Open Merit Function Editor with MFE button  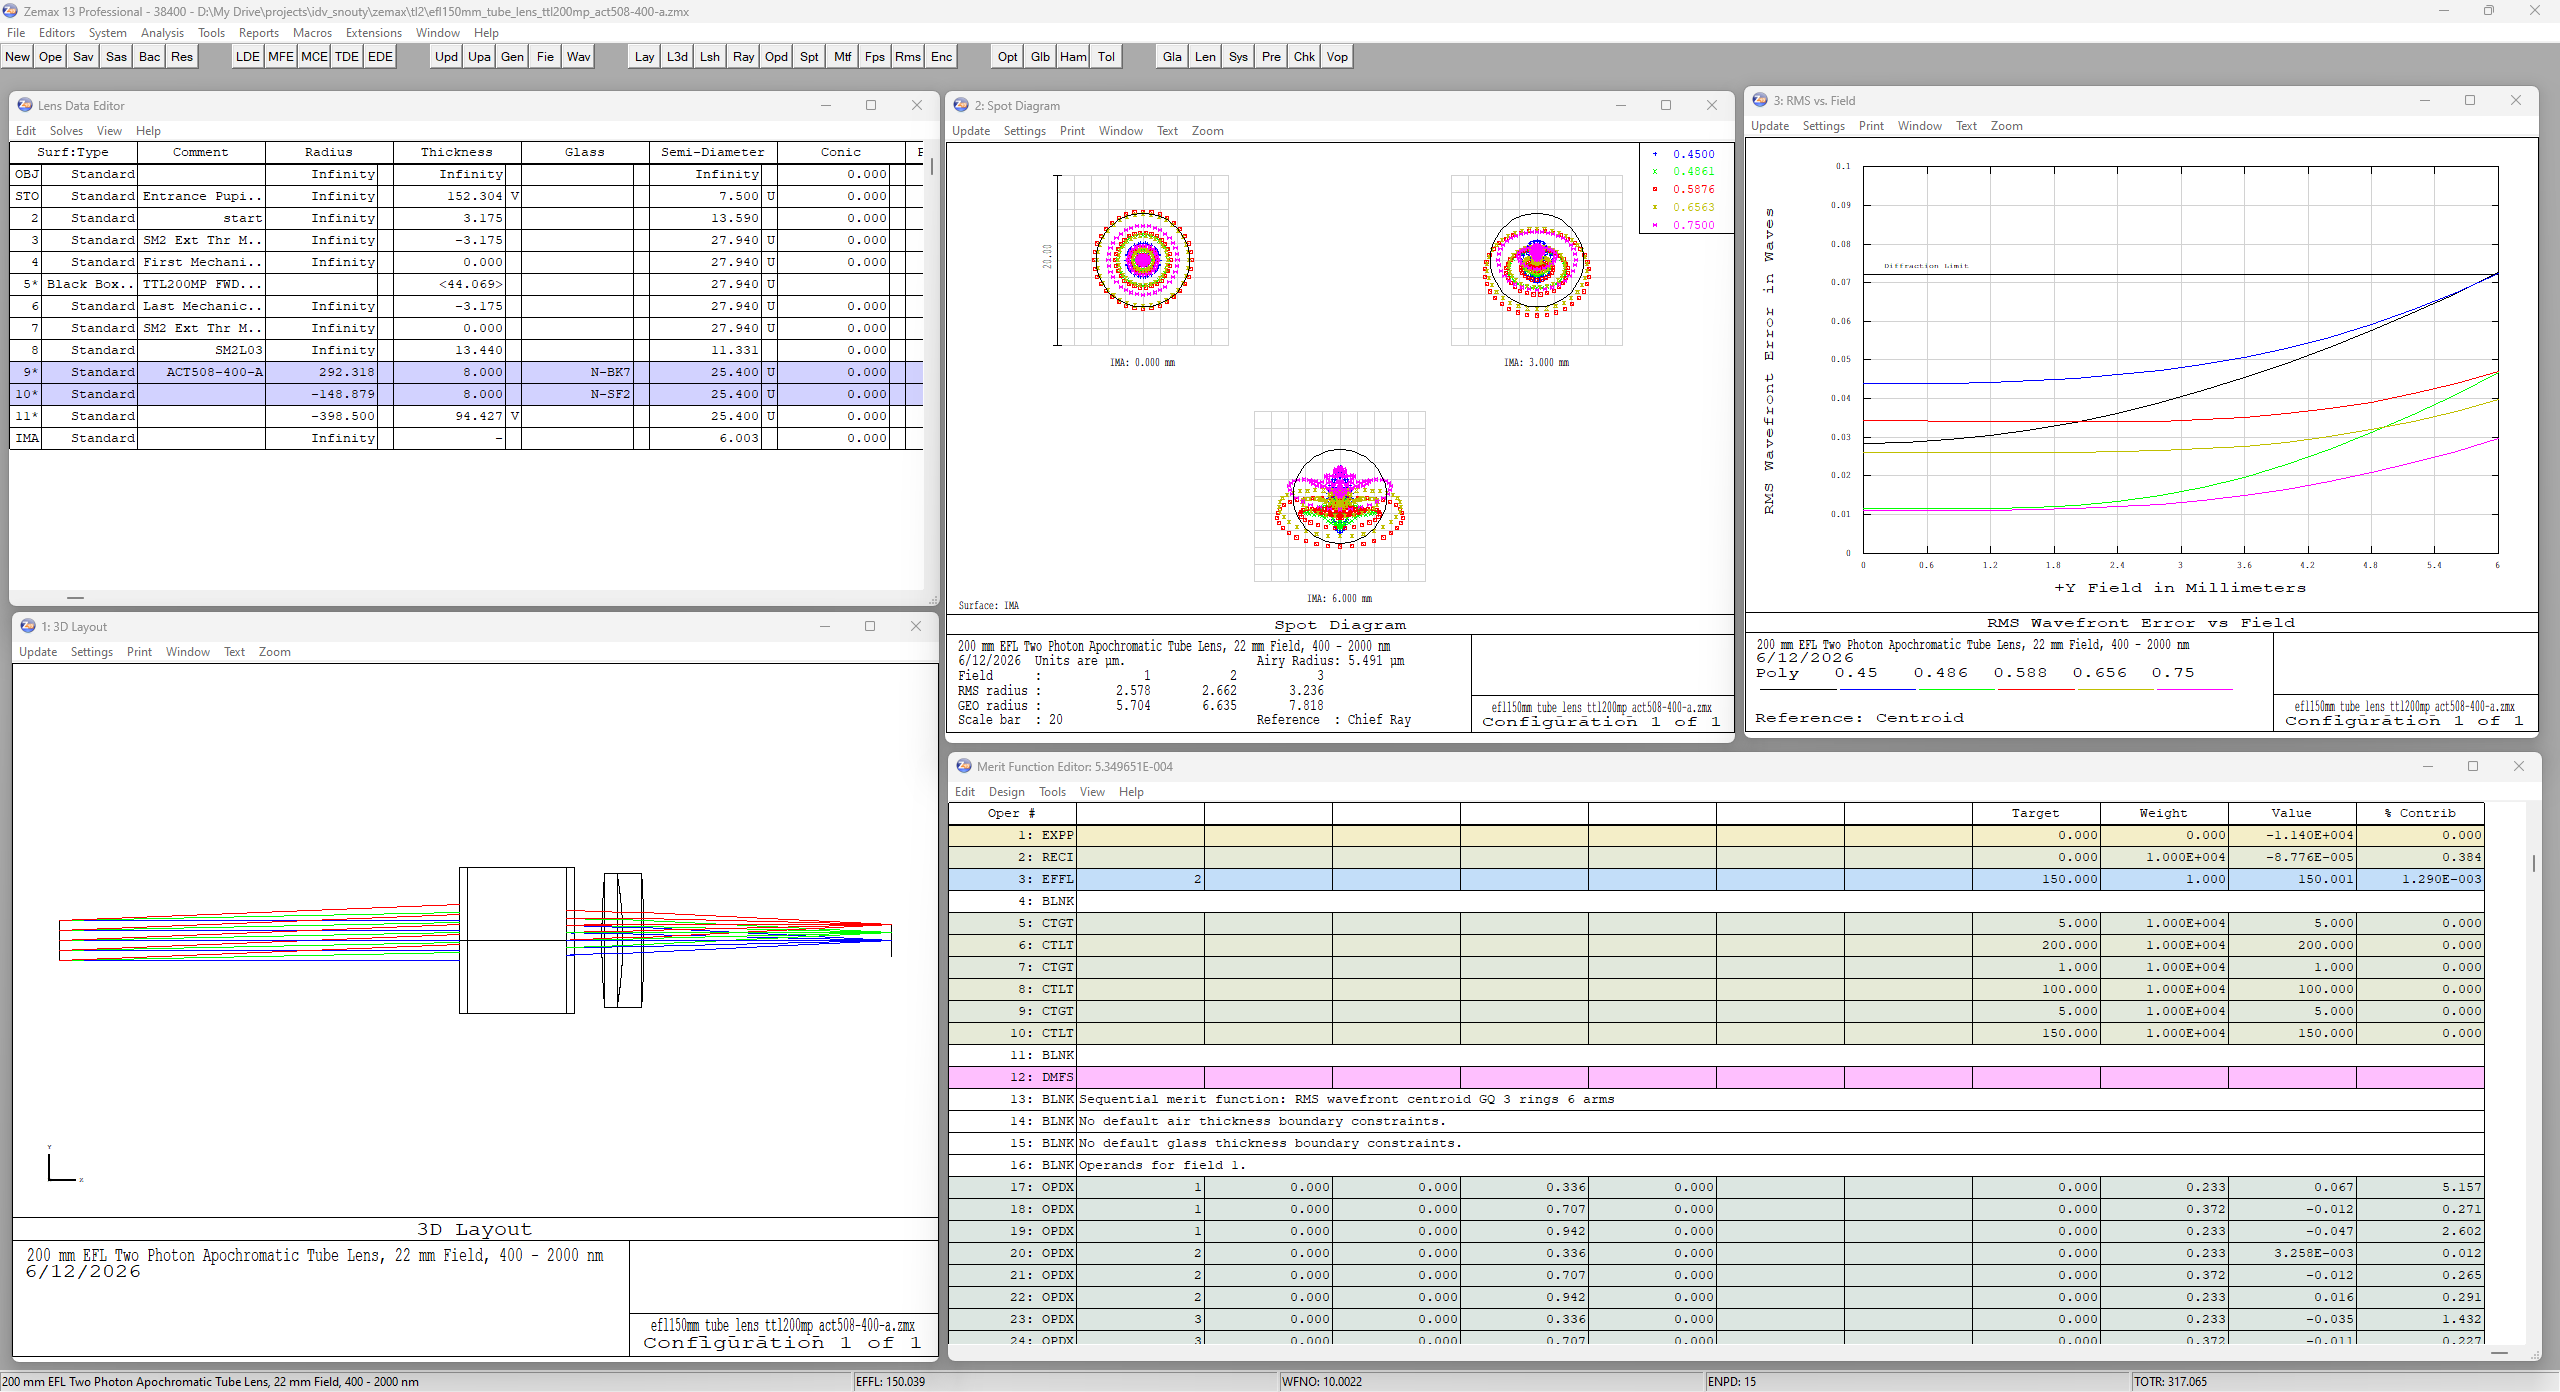[x=280, y=56]
